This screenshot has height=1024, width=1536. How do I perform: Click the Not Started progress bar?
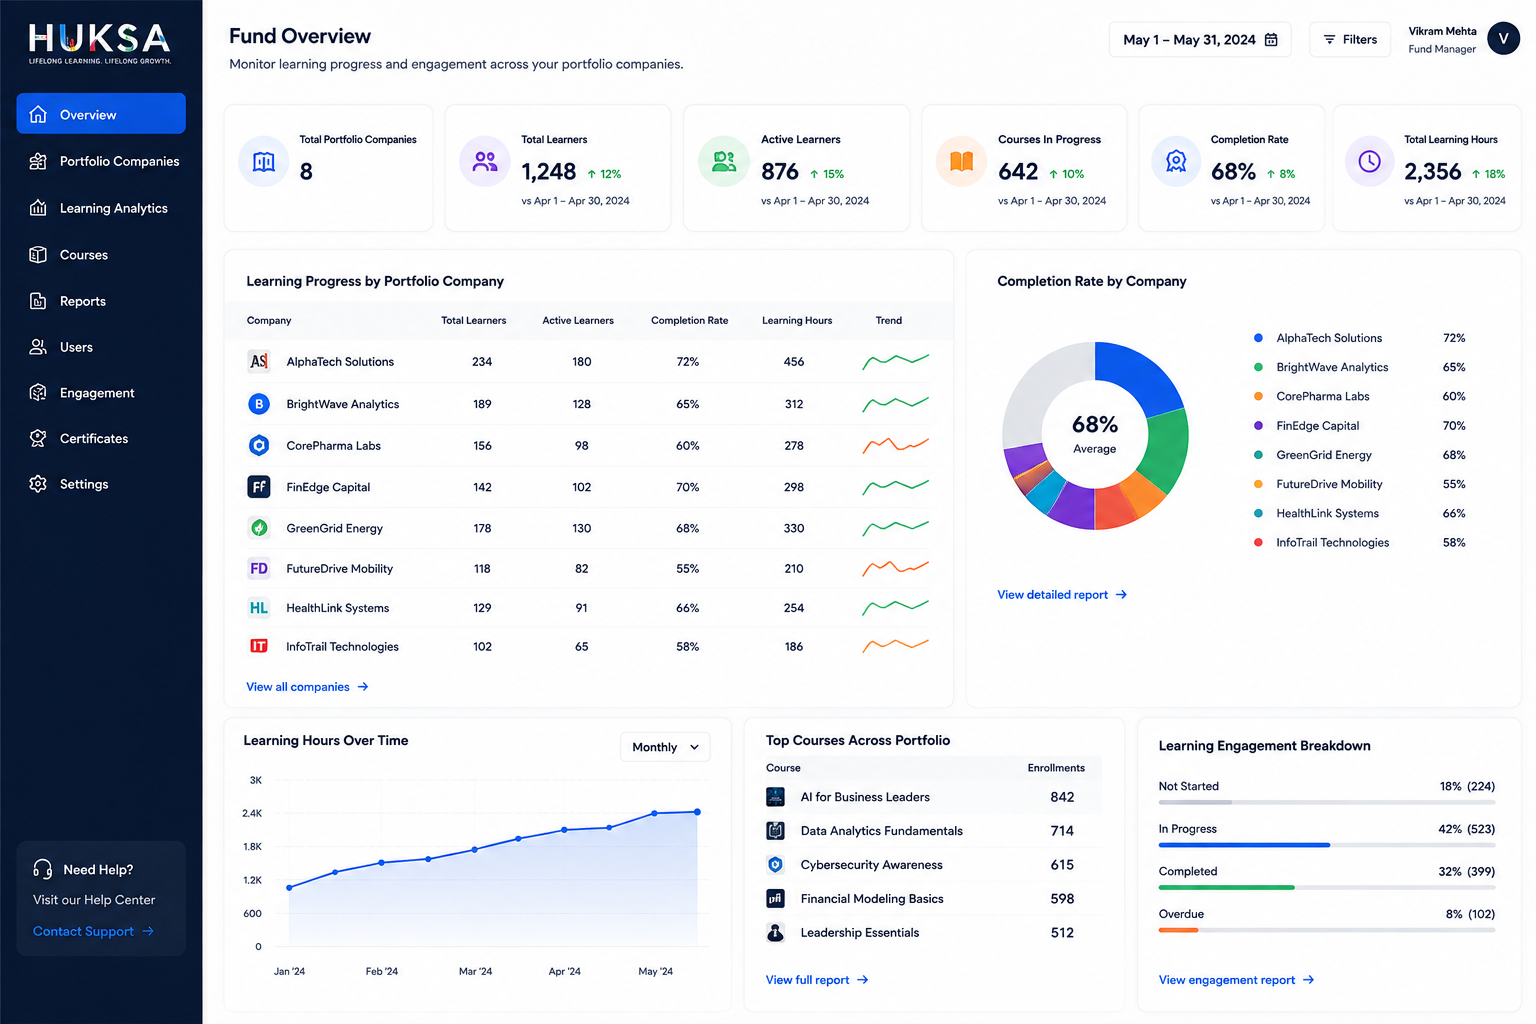pyautogui.click(x=1327, y=802)
